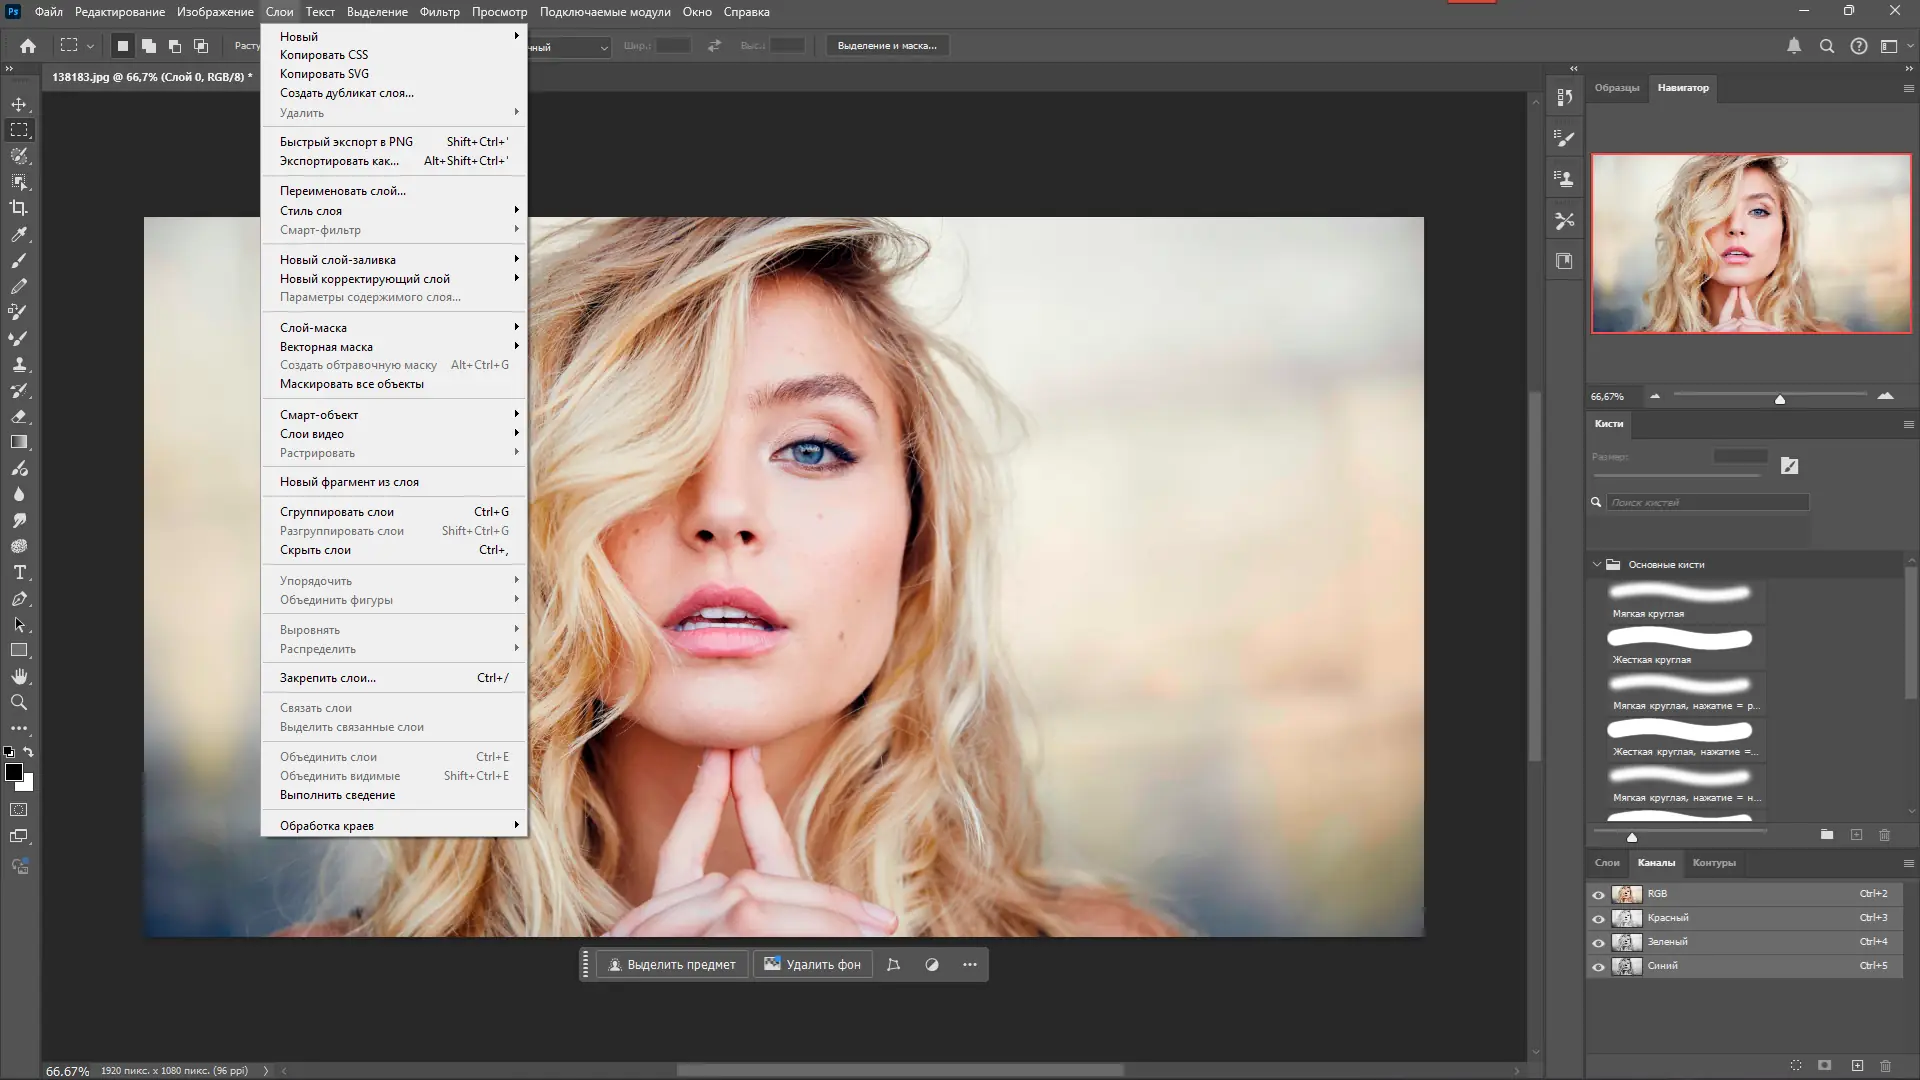
Task: Click the Удалить фон button
Action: (x=812, y=964)
